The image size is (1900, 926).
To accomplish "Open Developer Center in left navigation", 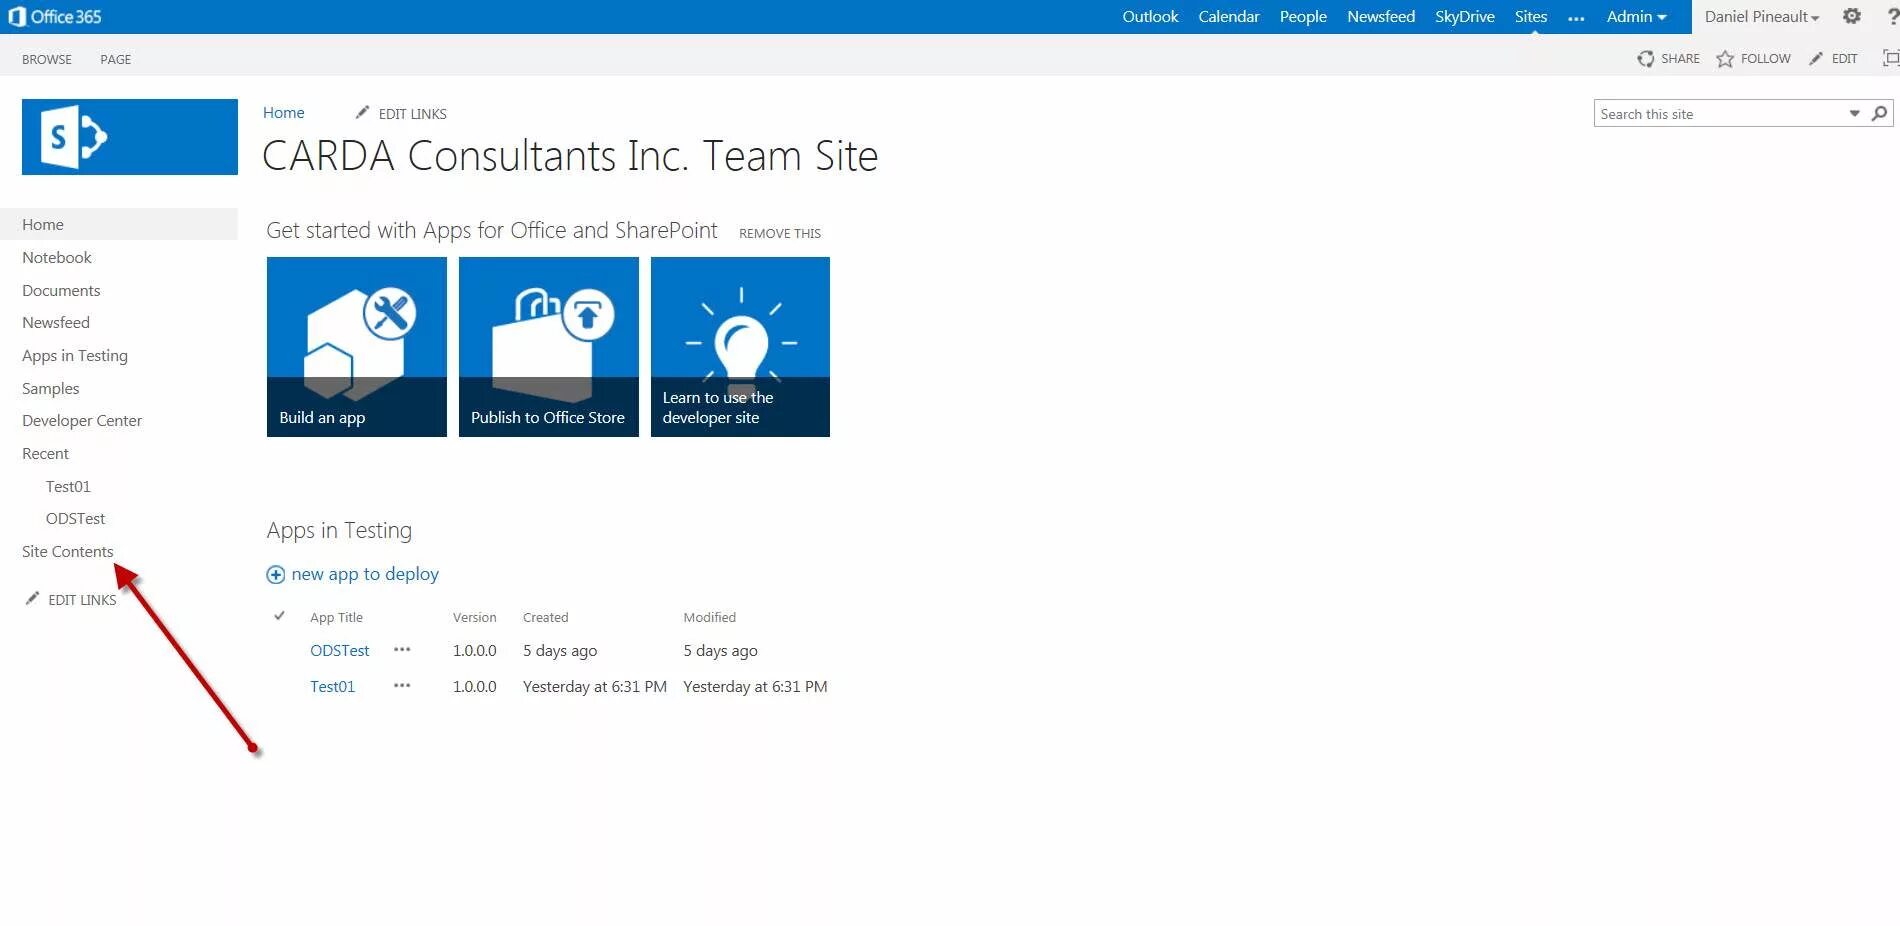I will [x=82, y=420].
